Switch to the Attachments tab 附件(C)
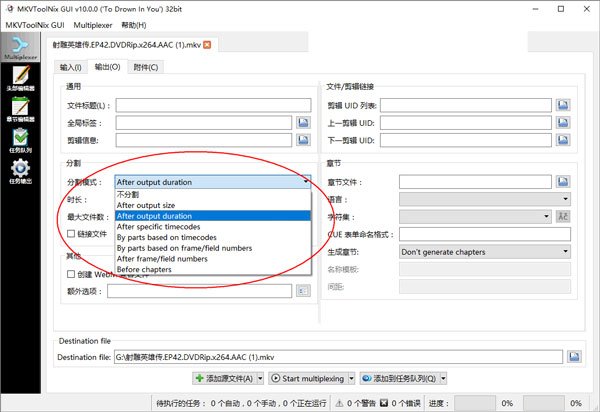The image size is (600, 412). pyautogui.click(x=146, y=67)
